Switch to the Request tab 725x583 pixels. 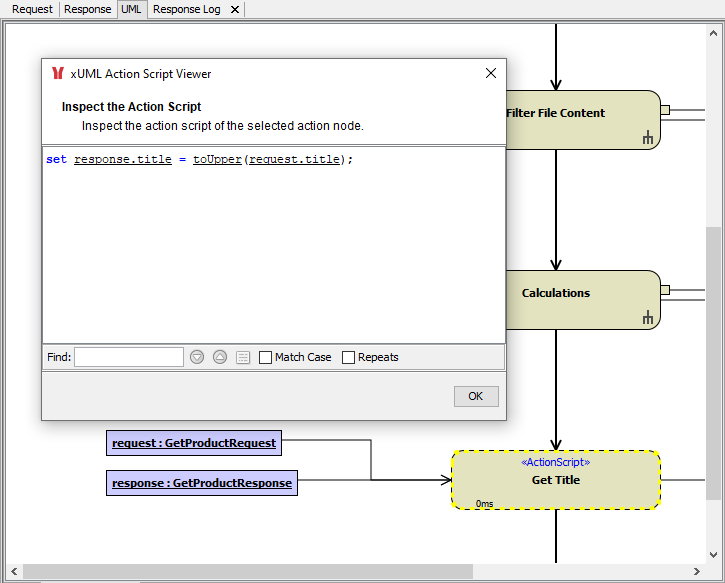[32, 9]
